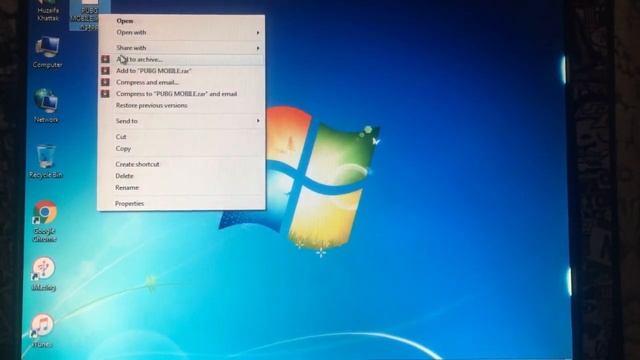Select the USB app shortcut above iTunes
Image resolution: width=640 pixels, height=360 pixels.
click(x=43, y=273)
